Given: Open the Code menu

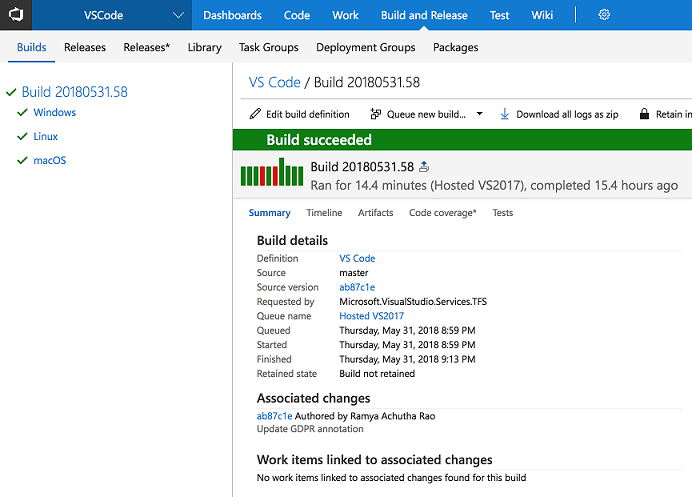Looking at the screenshot, I should tap(297, 15).
